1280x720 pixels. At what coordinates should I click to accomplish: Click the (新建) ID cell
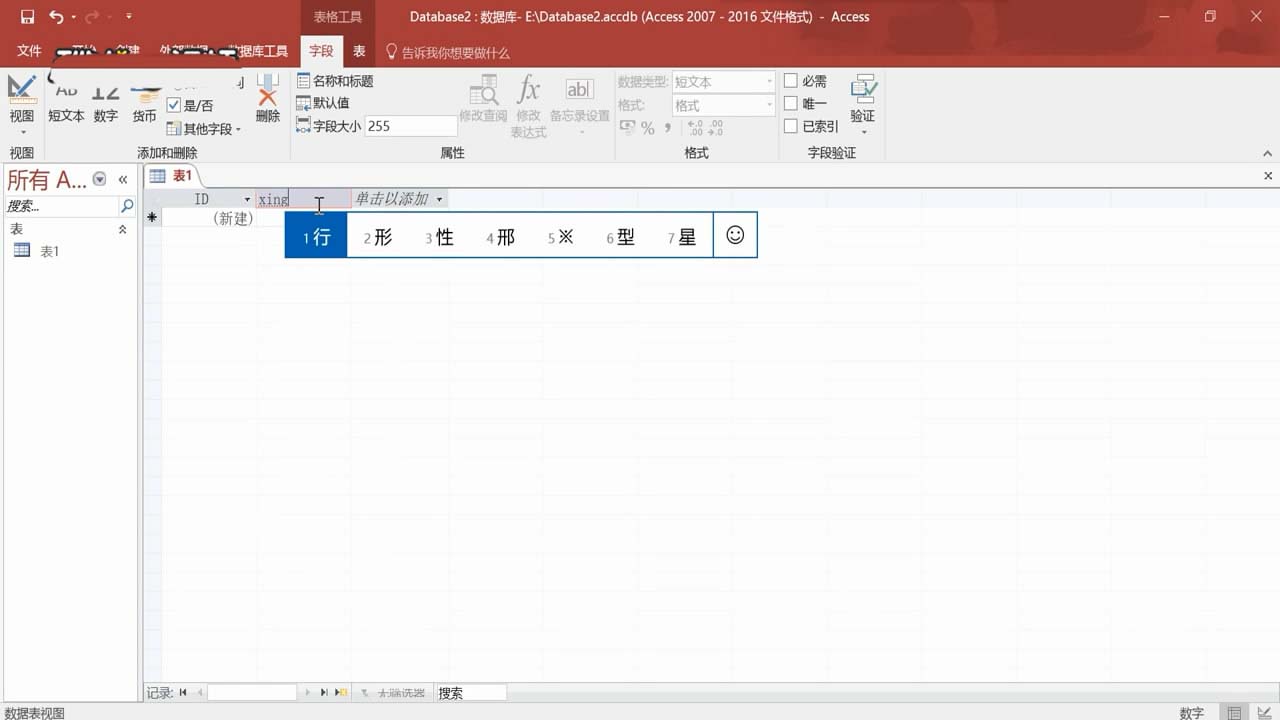tap(208, 218)
